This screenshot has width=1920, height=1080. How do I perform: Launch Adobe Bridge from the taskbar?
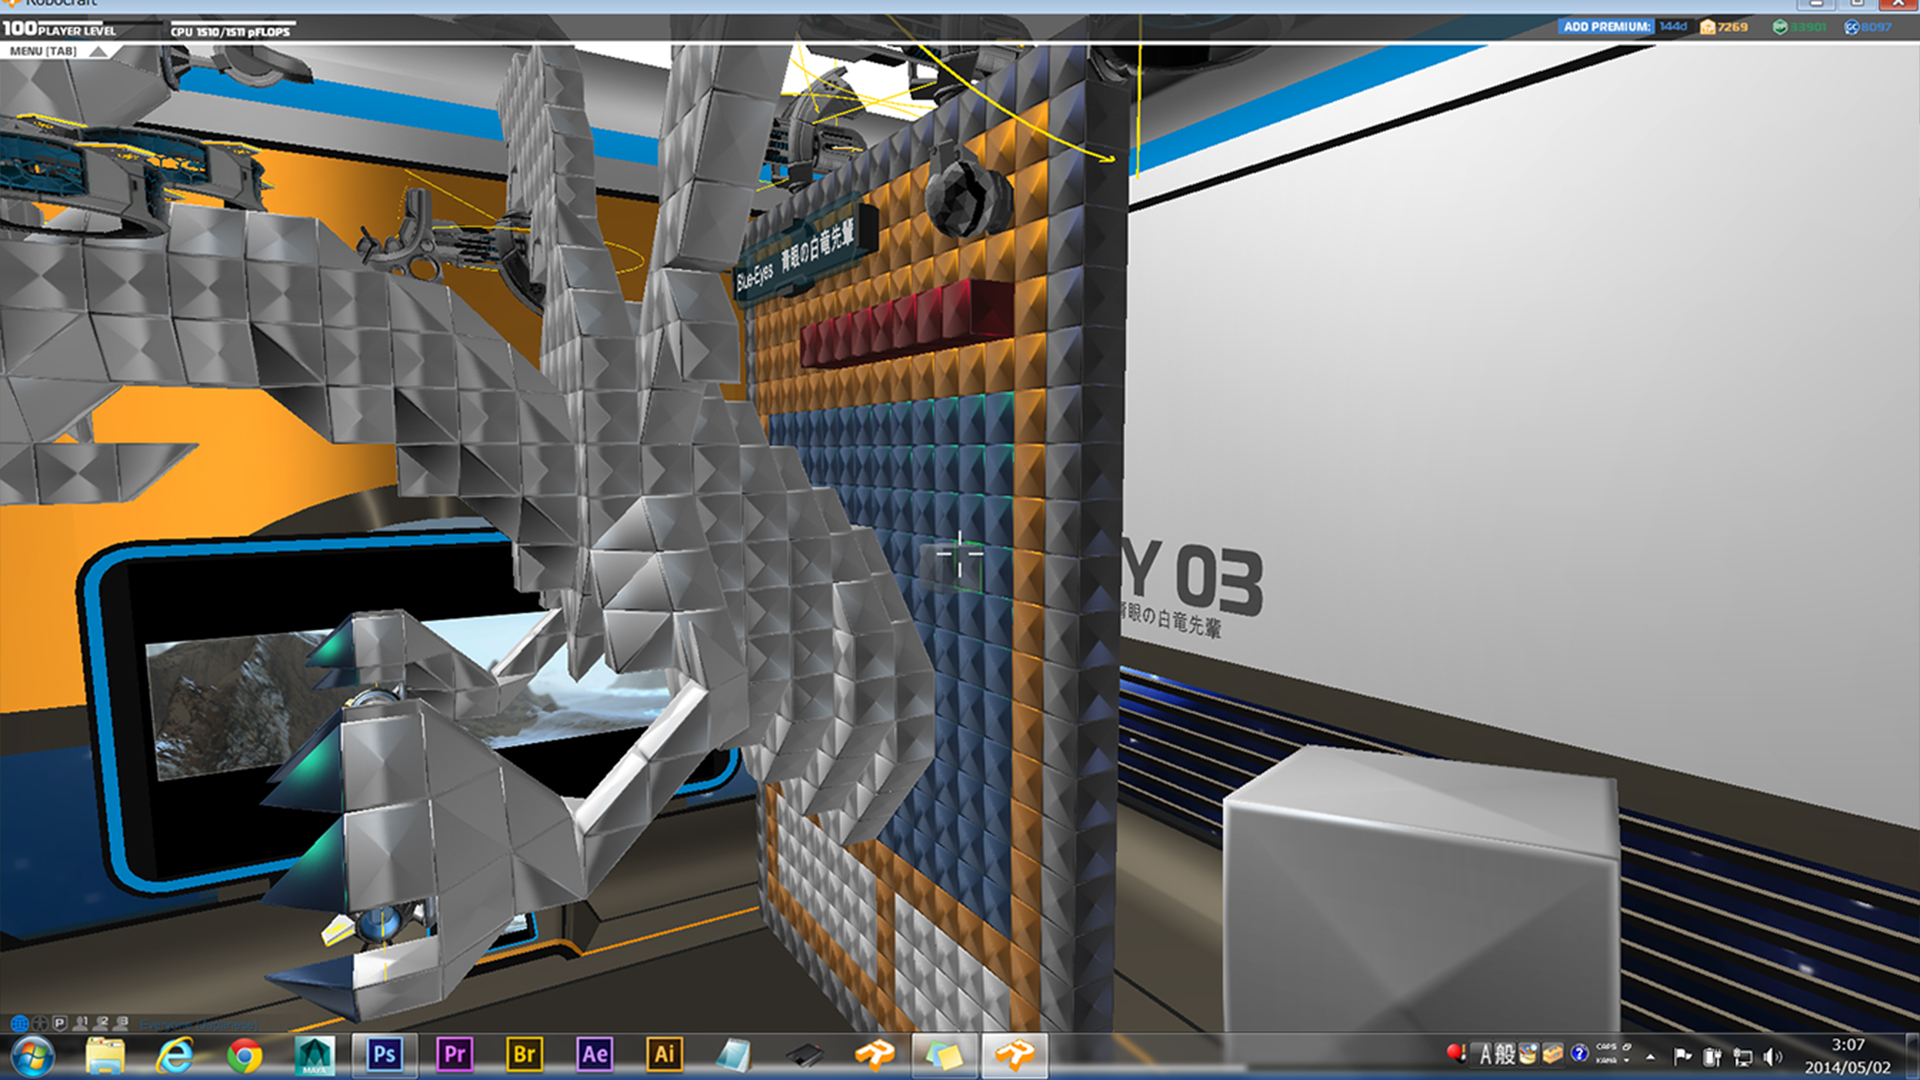tap(525, 1055)
